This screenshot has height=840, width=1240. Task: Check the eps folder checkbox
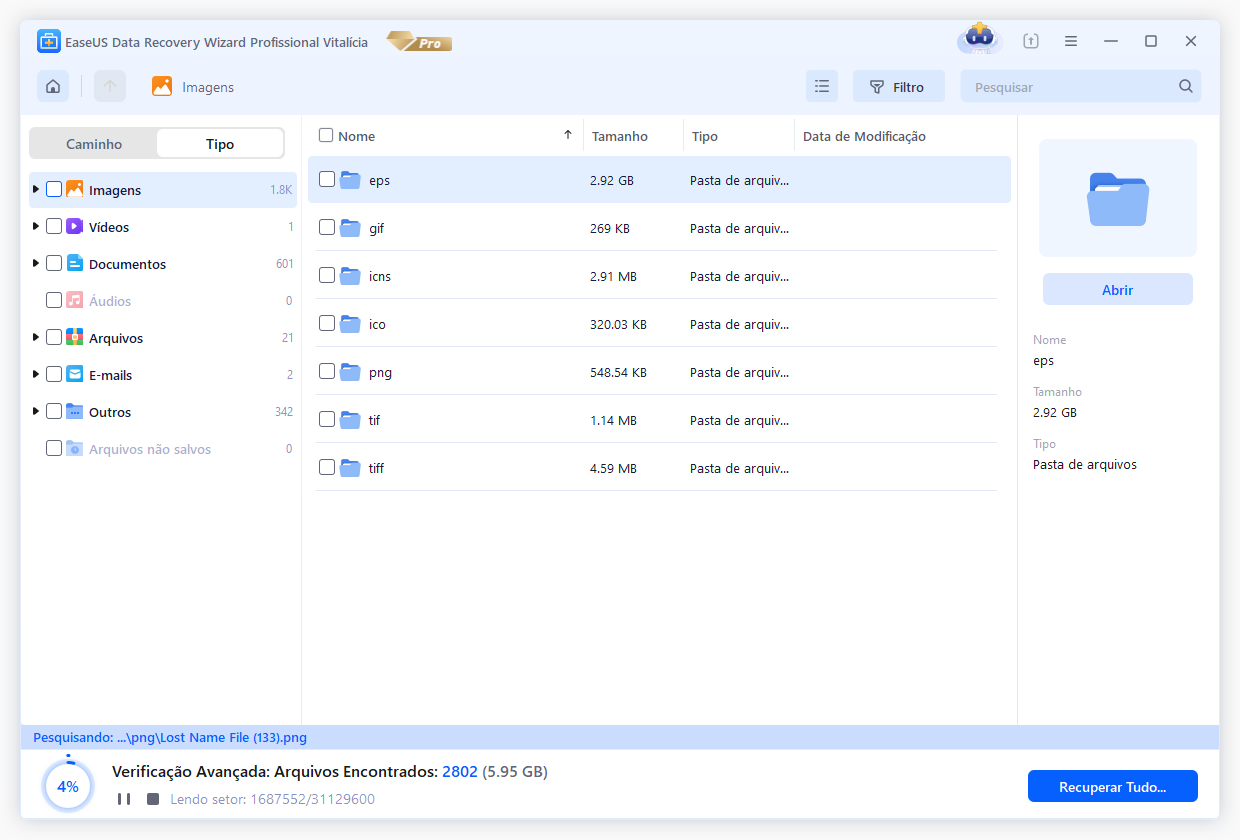[327, 179]
